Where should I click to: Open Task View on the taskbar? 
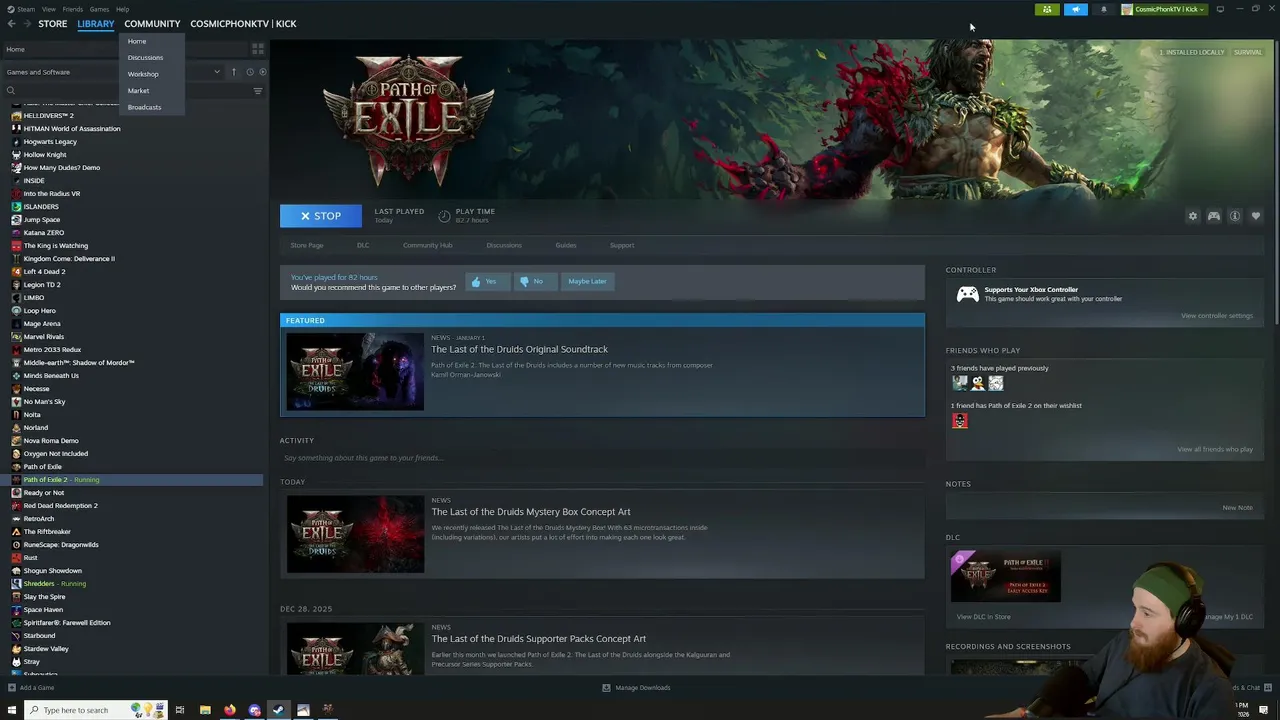coord(180,710)
